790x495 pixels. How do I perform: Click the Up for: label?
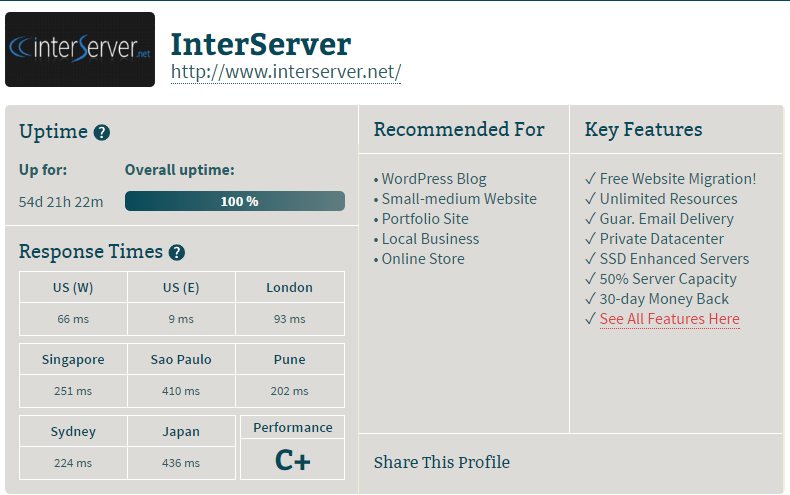point(43,170)
